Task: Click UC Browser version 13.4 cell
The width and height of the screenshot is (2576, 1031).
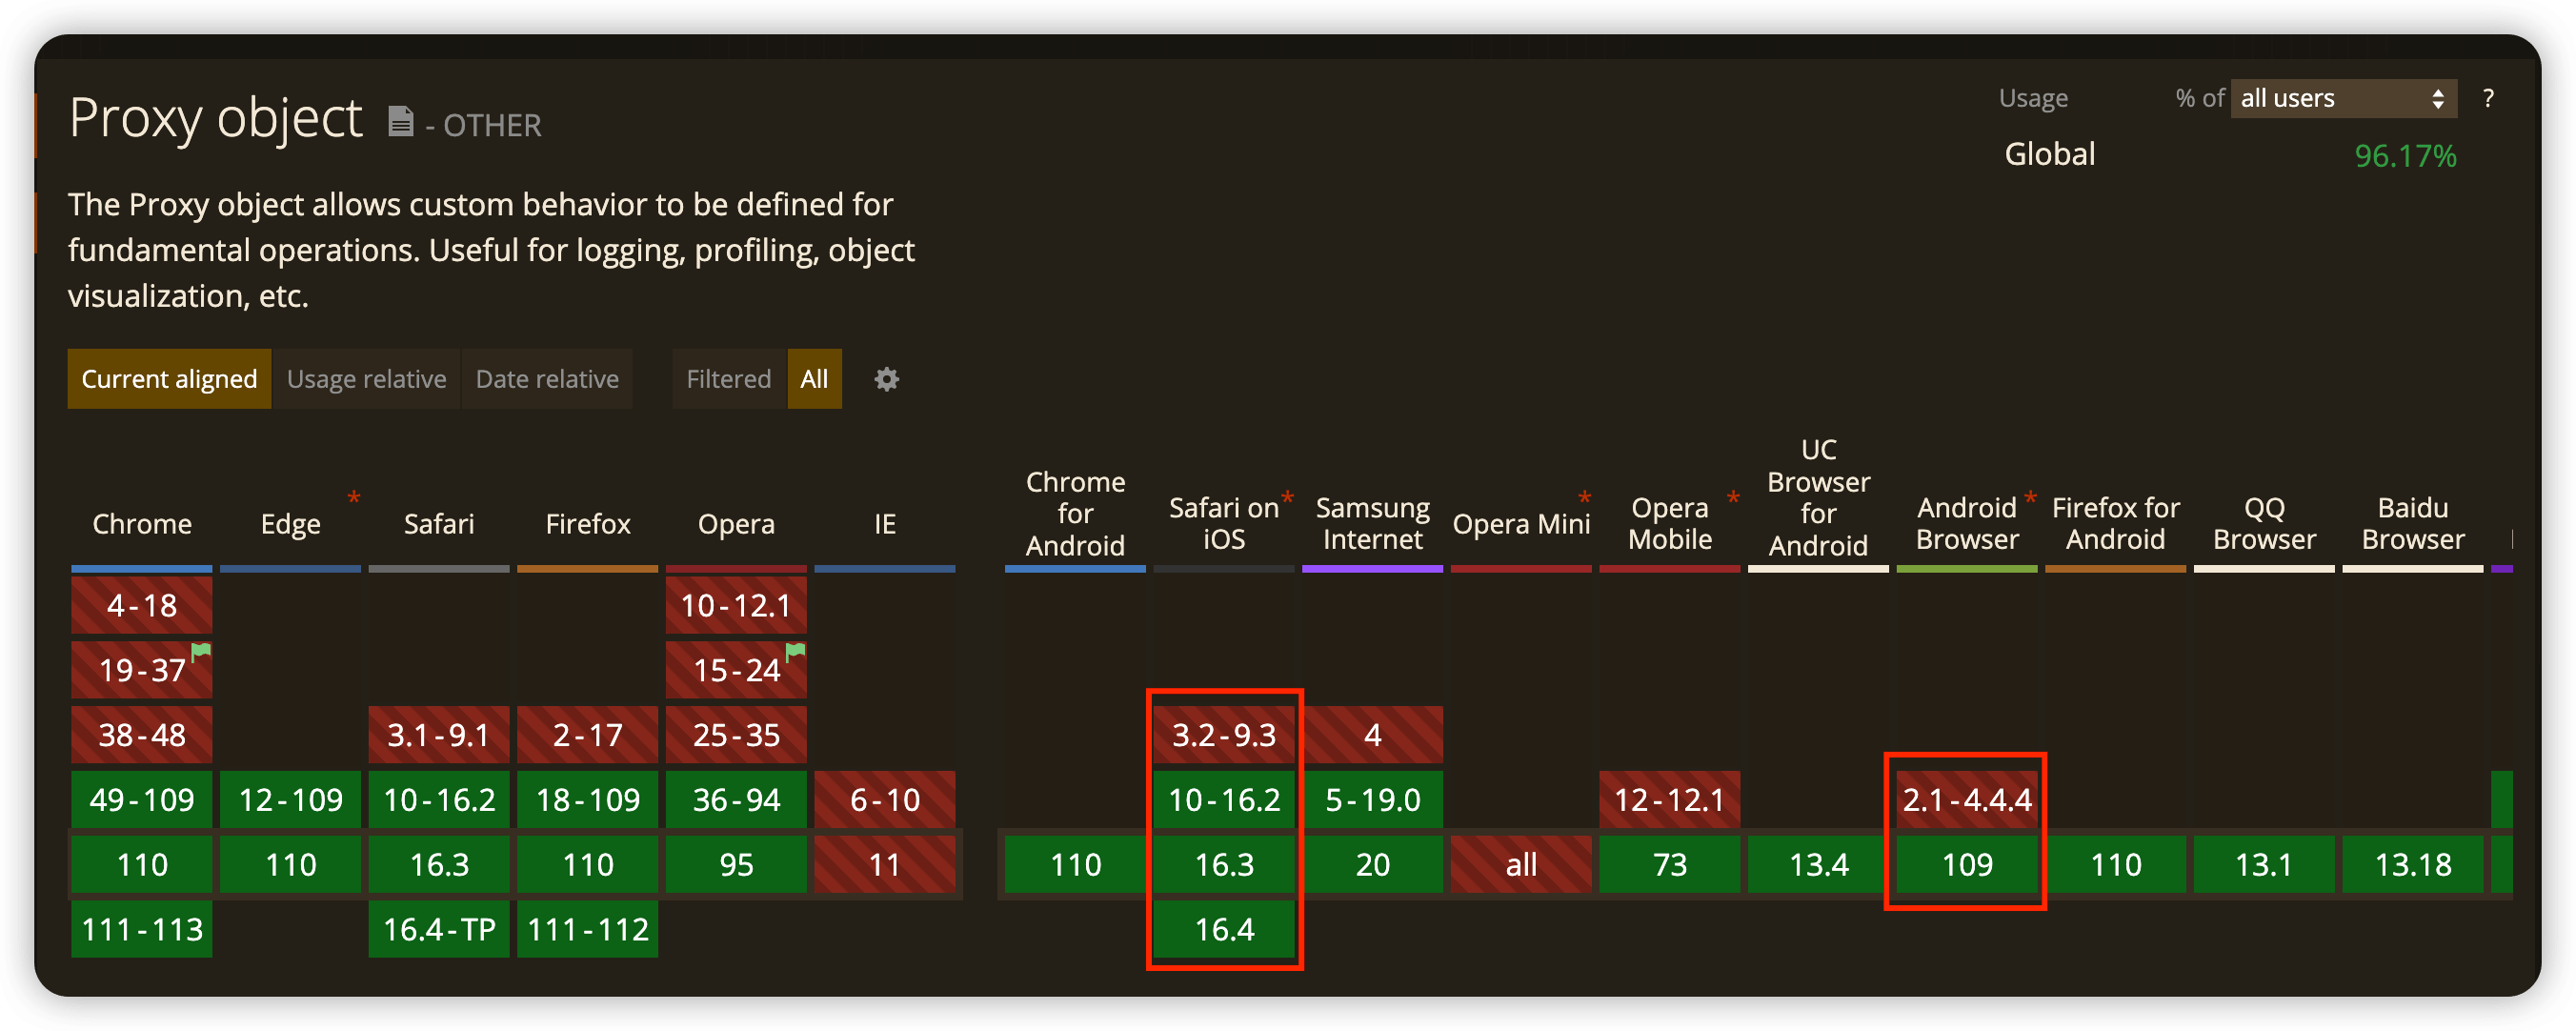Action: [1818, 865]
